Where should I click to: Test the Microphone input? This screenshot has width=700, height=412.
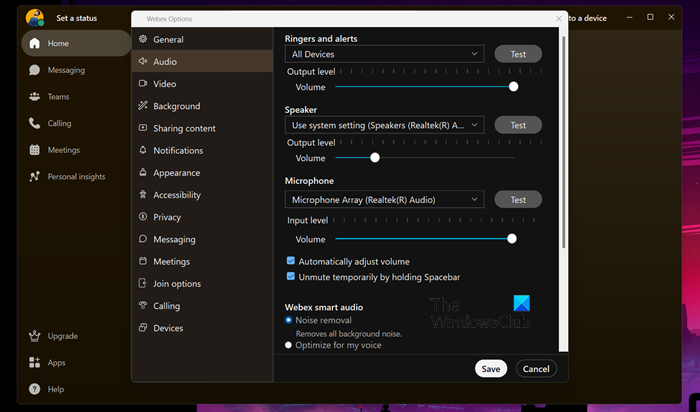point(518,200)
